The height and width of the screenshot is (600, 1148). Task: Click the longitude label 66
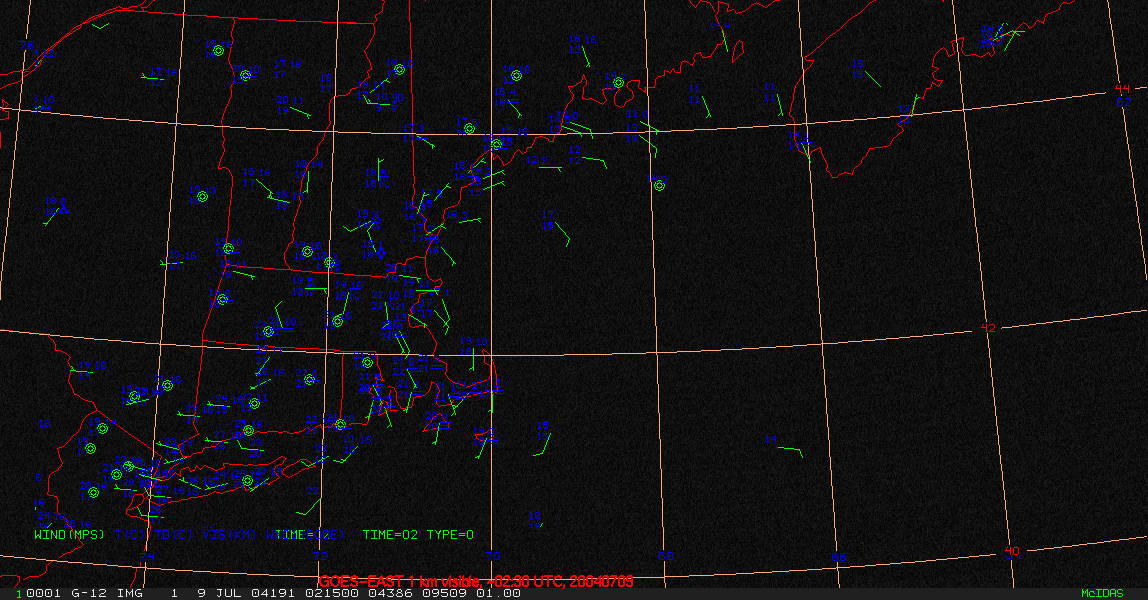pyautogui.click(x=838, y=557)
